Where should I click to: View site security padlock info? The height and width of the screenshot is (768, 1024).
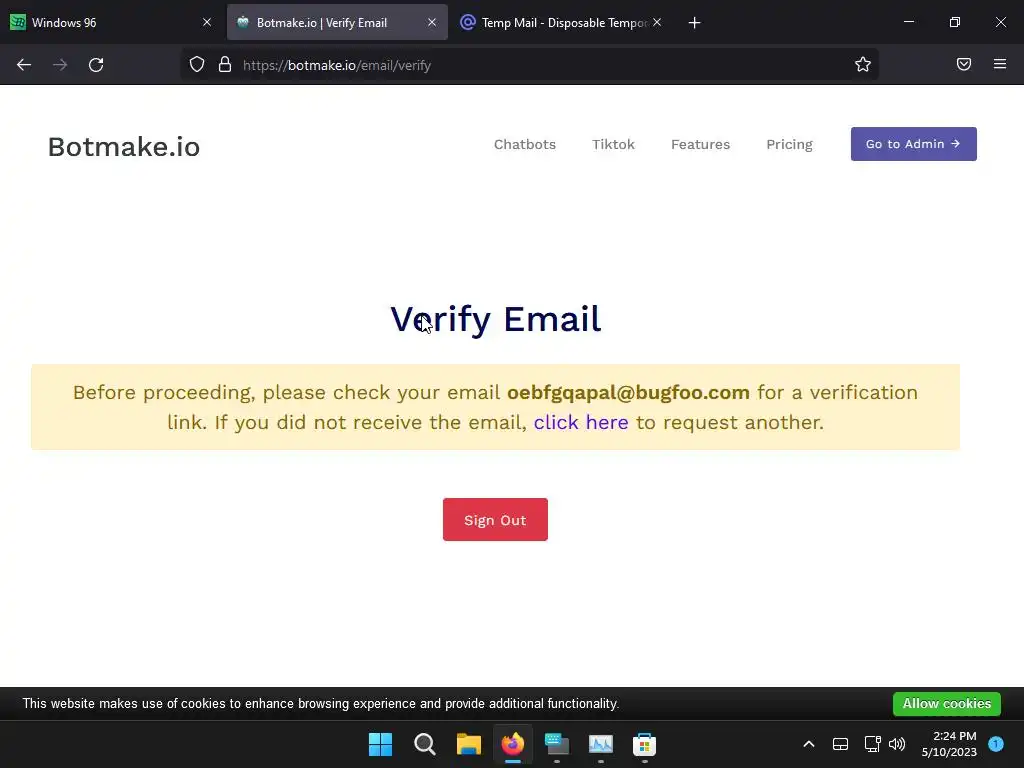tap(225, 65)
